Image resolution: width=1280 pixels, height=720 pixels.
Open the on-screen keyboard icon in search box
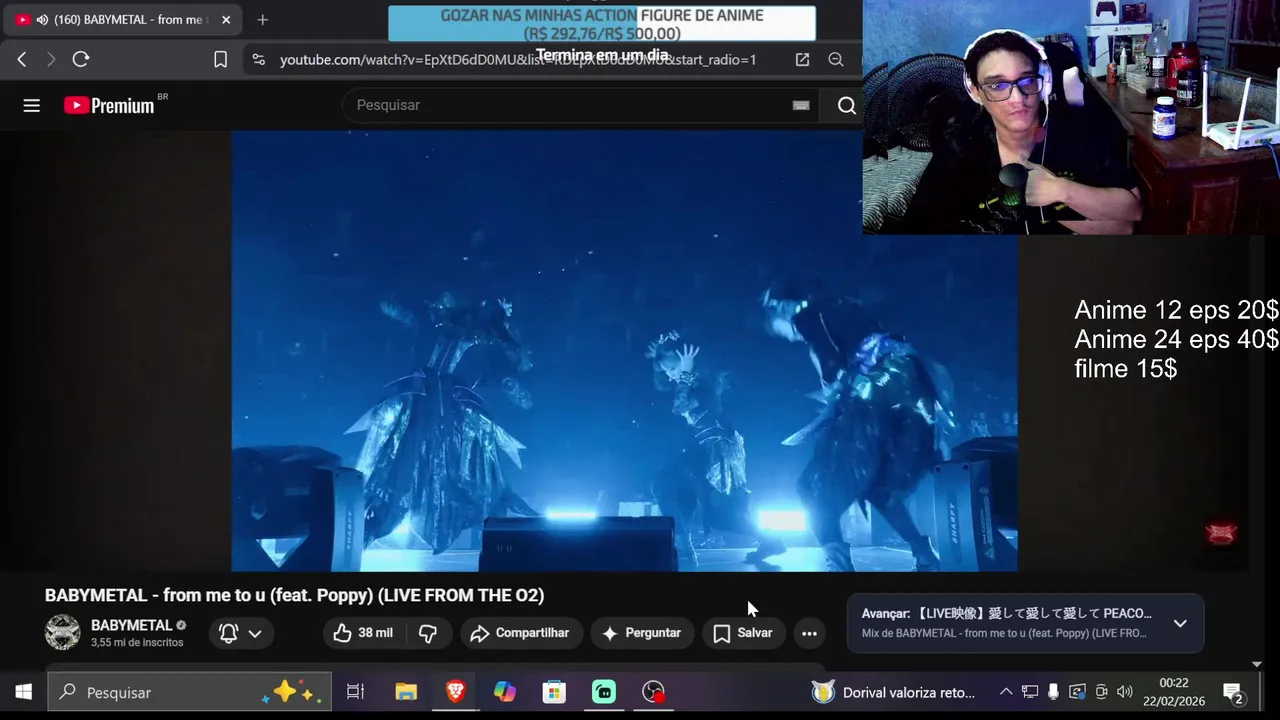tap(801, 105)
